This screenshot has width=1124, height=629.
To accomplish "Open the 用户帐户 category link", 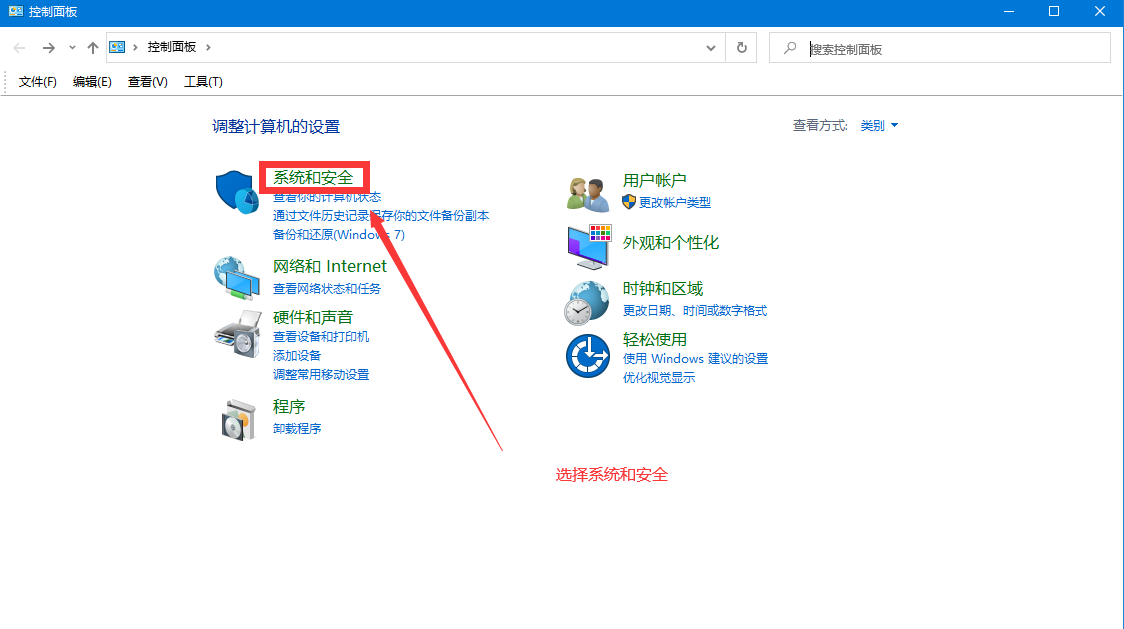I will 654,180.
